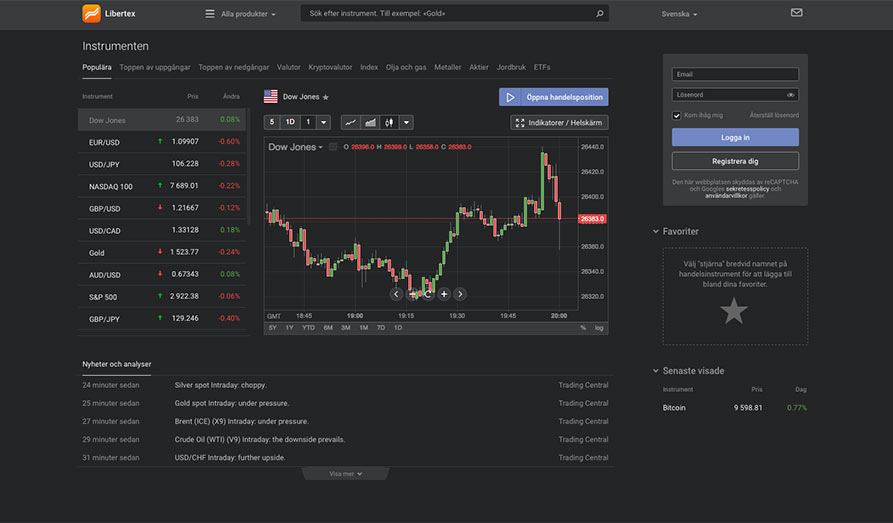Screen dimensions: 893x523
Task: Open the chart type dropdown arrow
Action: (406, 122)
